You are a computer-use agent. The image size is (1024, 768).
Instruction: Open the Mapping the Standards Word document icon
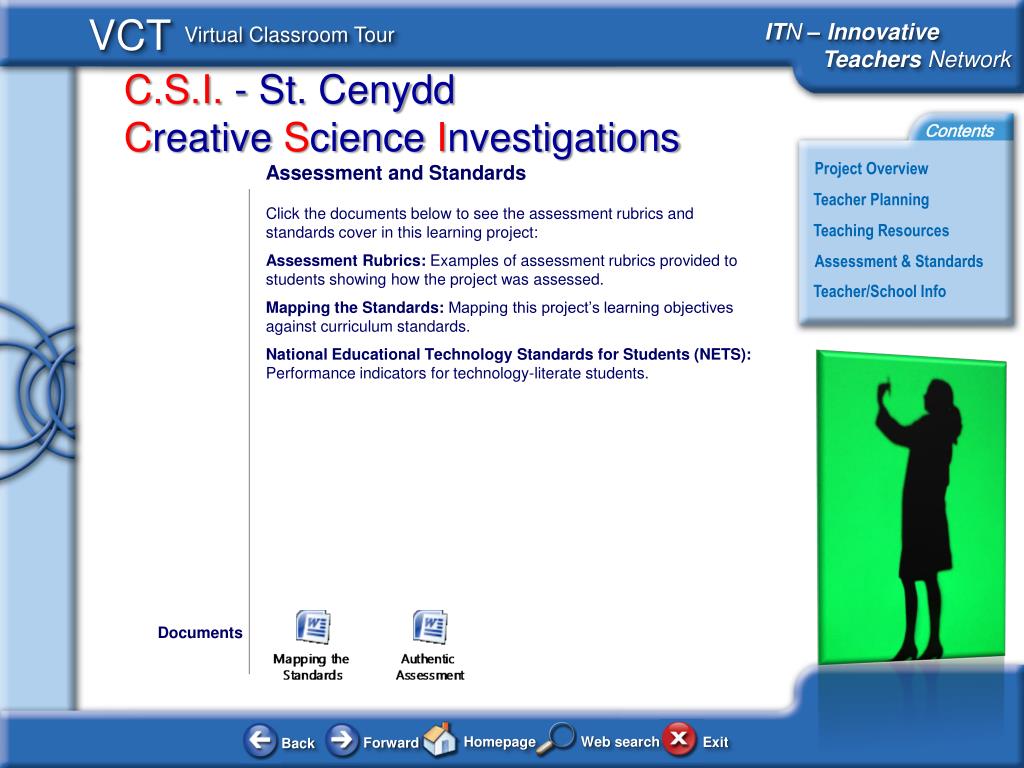coord(313,627)
